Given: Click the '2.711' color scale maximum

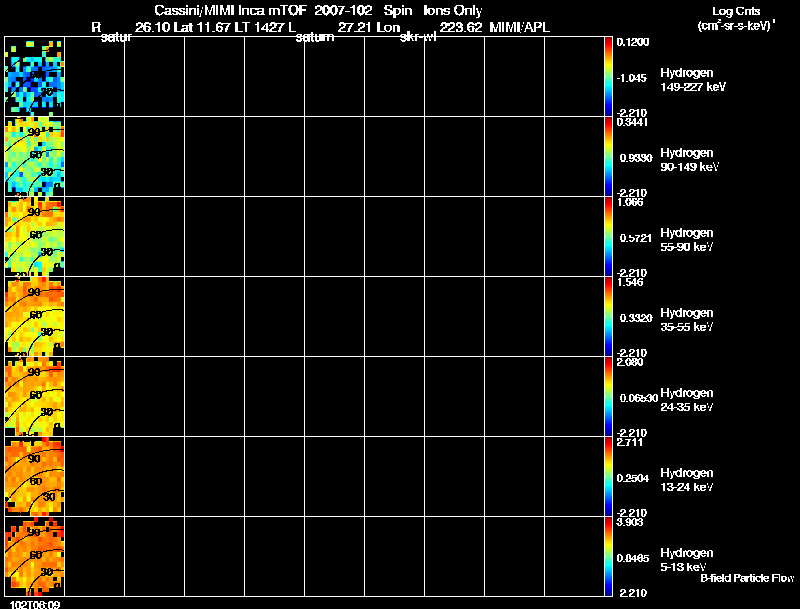Looking at the screenshot, I should (x=630, y=442).
